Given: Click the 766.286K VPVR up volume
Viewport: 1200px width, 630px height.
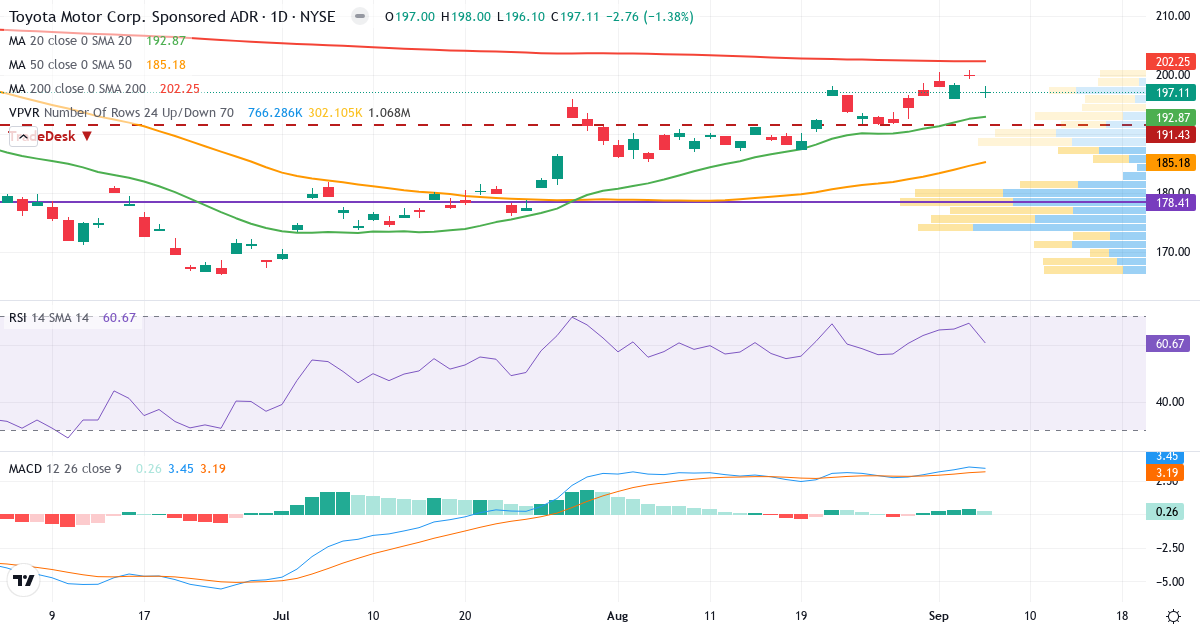Looking at the screenshot, I should click(x=273, y=113).
